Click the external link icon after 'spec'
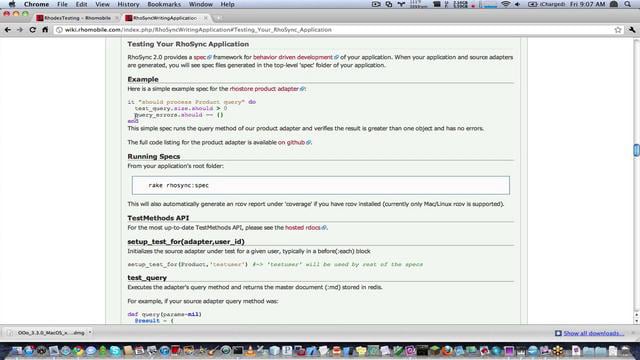This screenshot has width=640, height=360. tap(209, 58)
